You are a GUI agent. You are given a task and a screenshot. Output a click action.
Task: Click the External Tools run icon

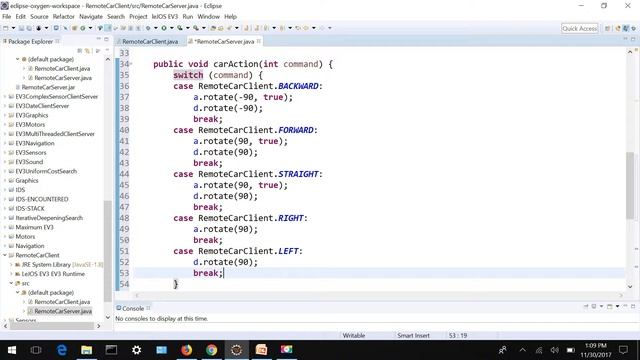pos(196,28)
